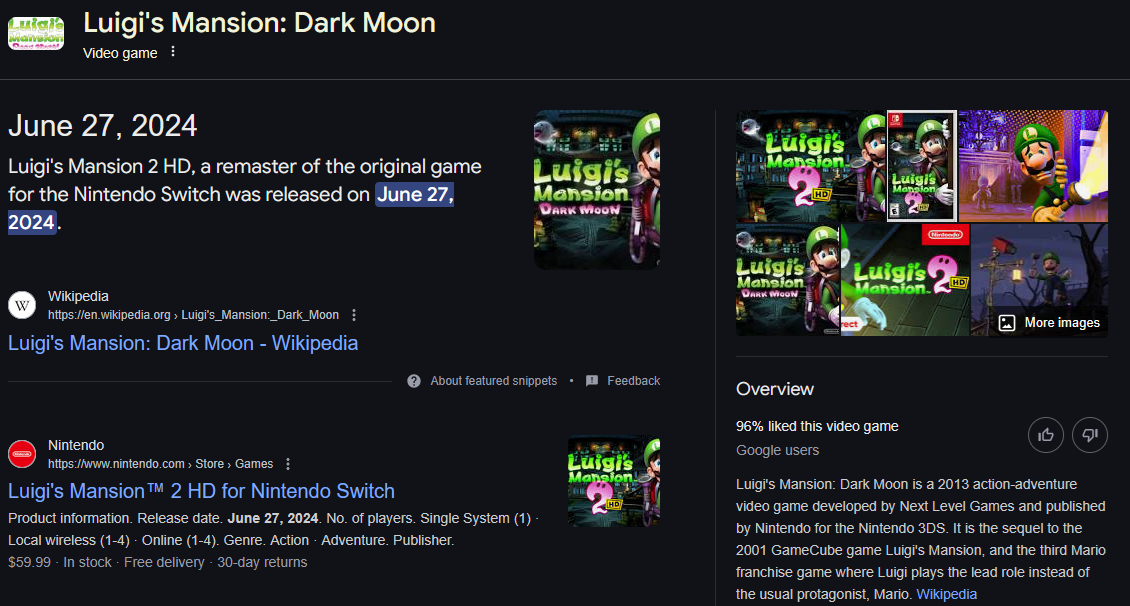The image size is (1130, 606).
Task: Open the More images button
Action: pos(1049,322)
